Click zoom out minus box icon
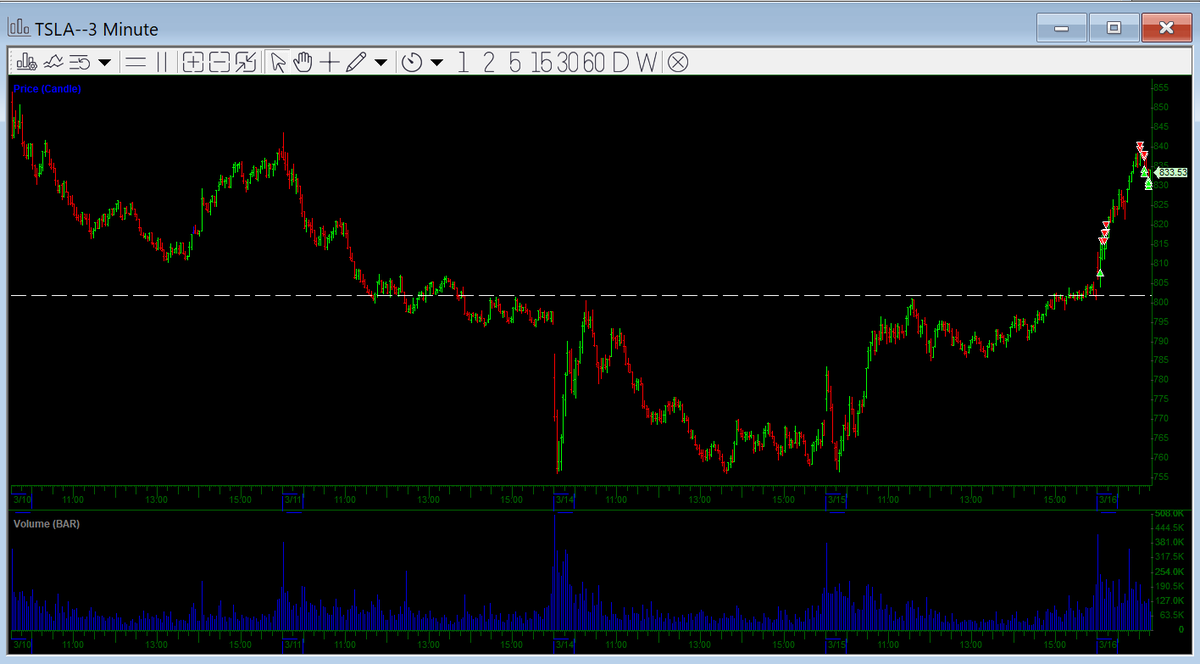The height and width of the screenshot is (664, 1200). click(x=220, y=63)
